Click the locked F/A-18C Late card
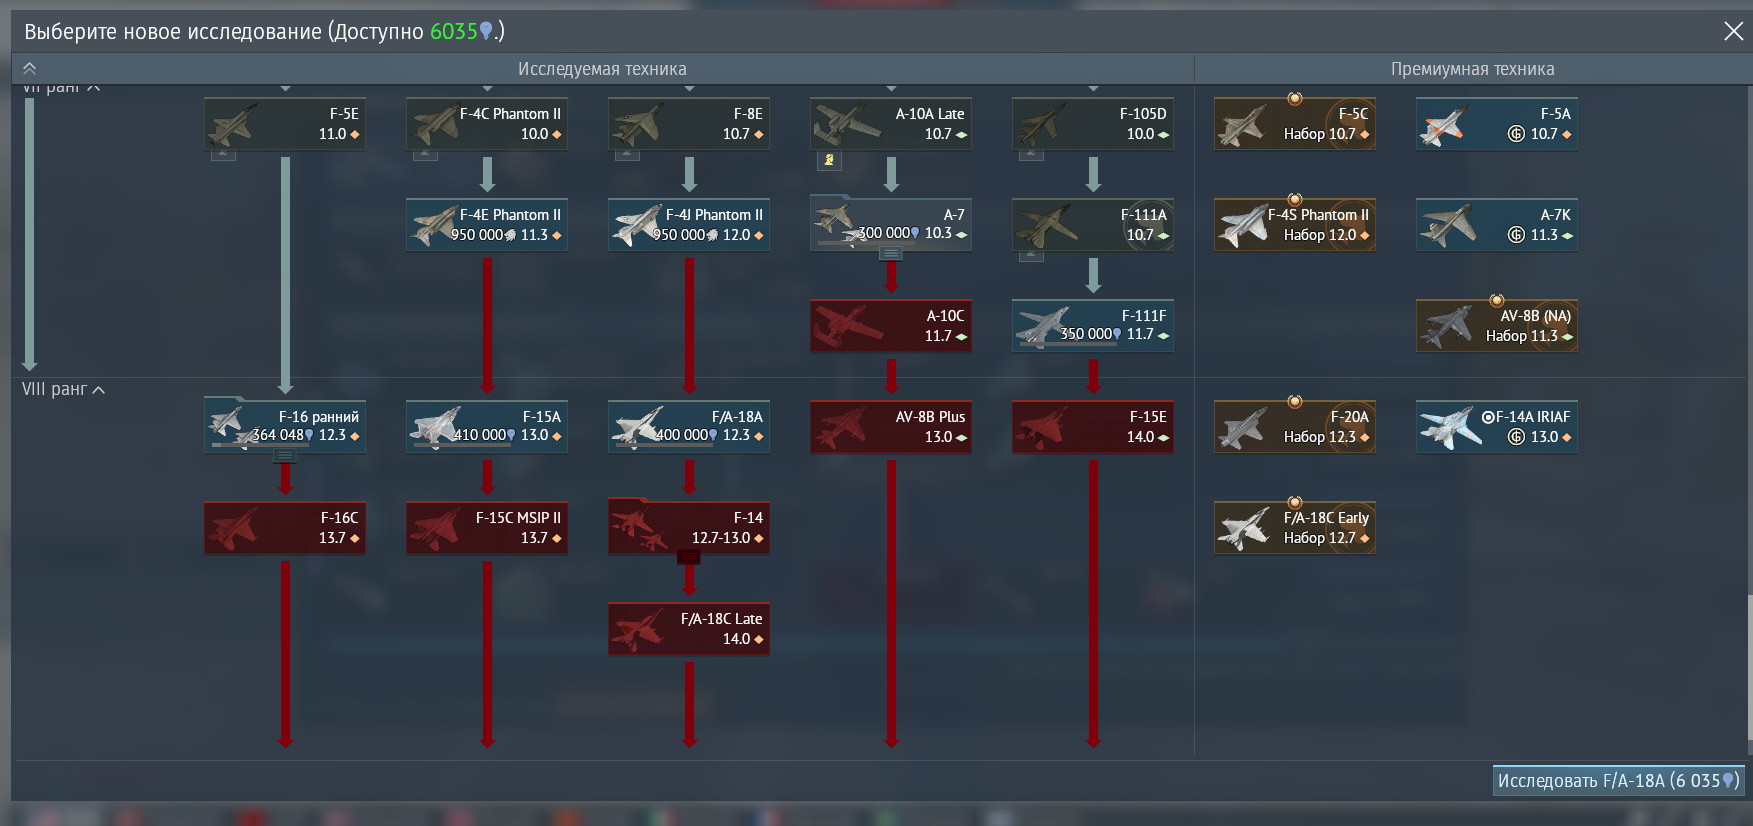Screen dimensions: 1753x826 (x=689, y=629)
